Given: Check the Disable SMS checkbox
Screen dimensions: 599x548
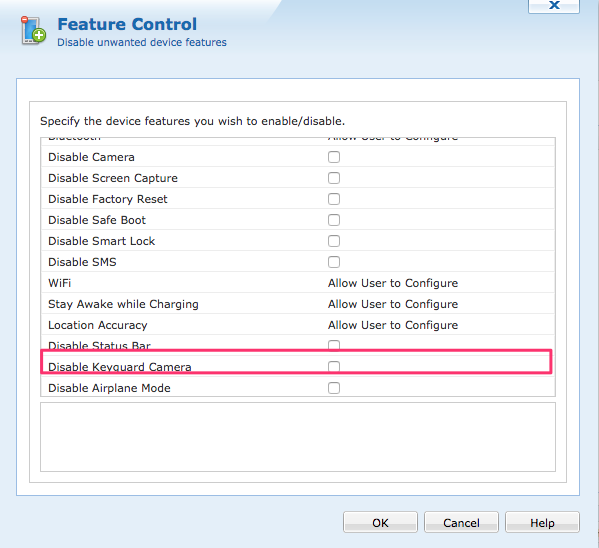Looking at the screenshot, I should click(334, 262).
